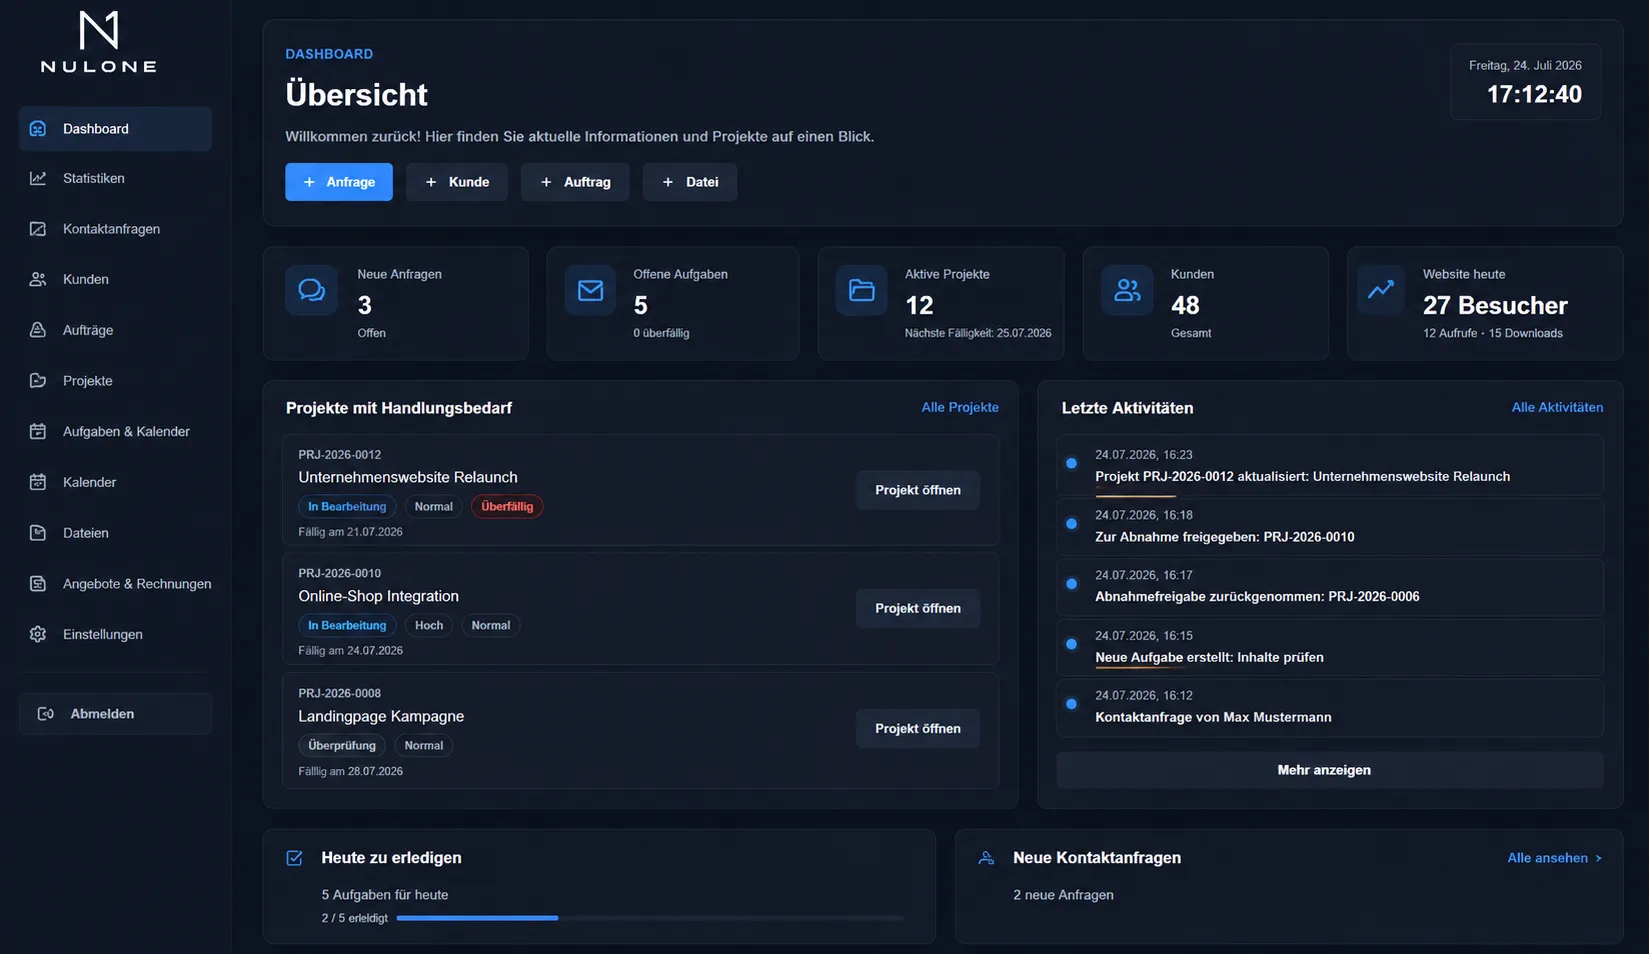Click the Projekte folder icon in sidebar

click(38, 381)
